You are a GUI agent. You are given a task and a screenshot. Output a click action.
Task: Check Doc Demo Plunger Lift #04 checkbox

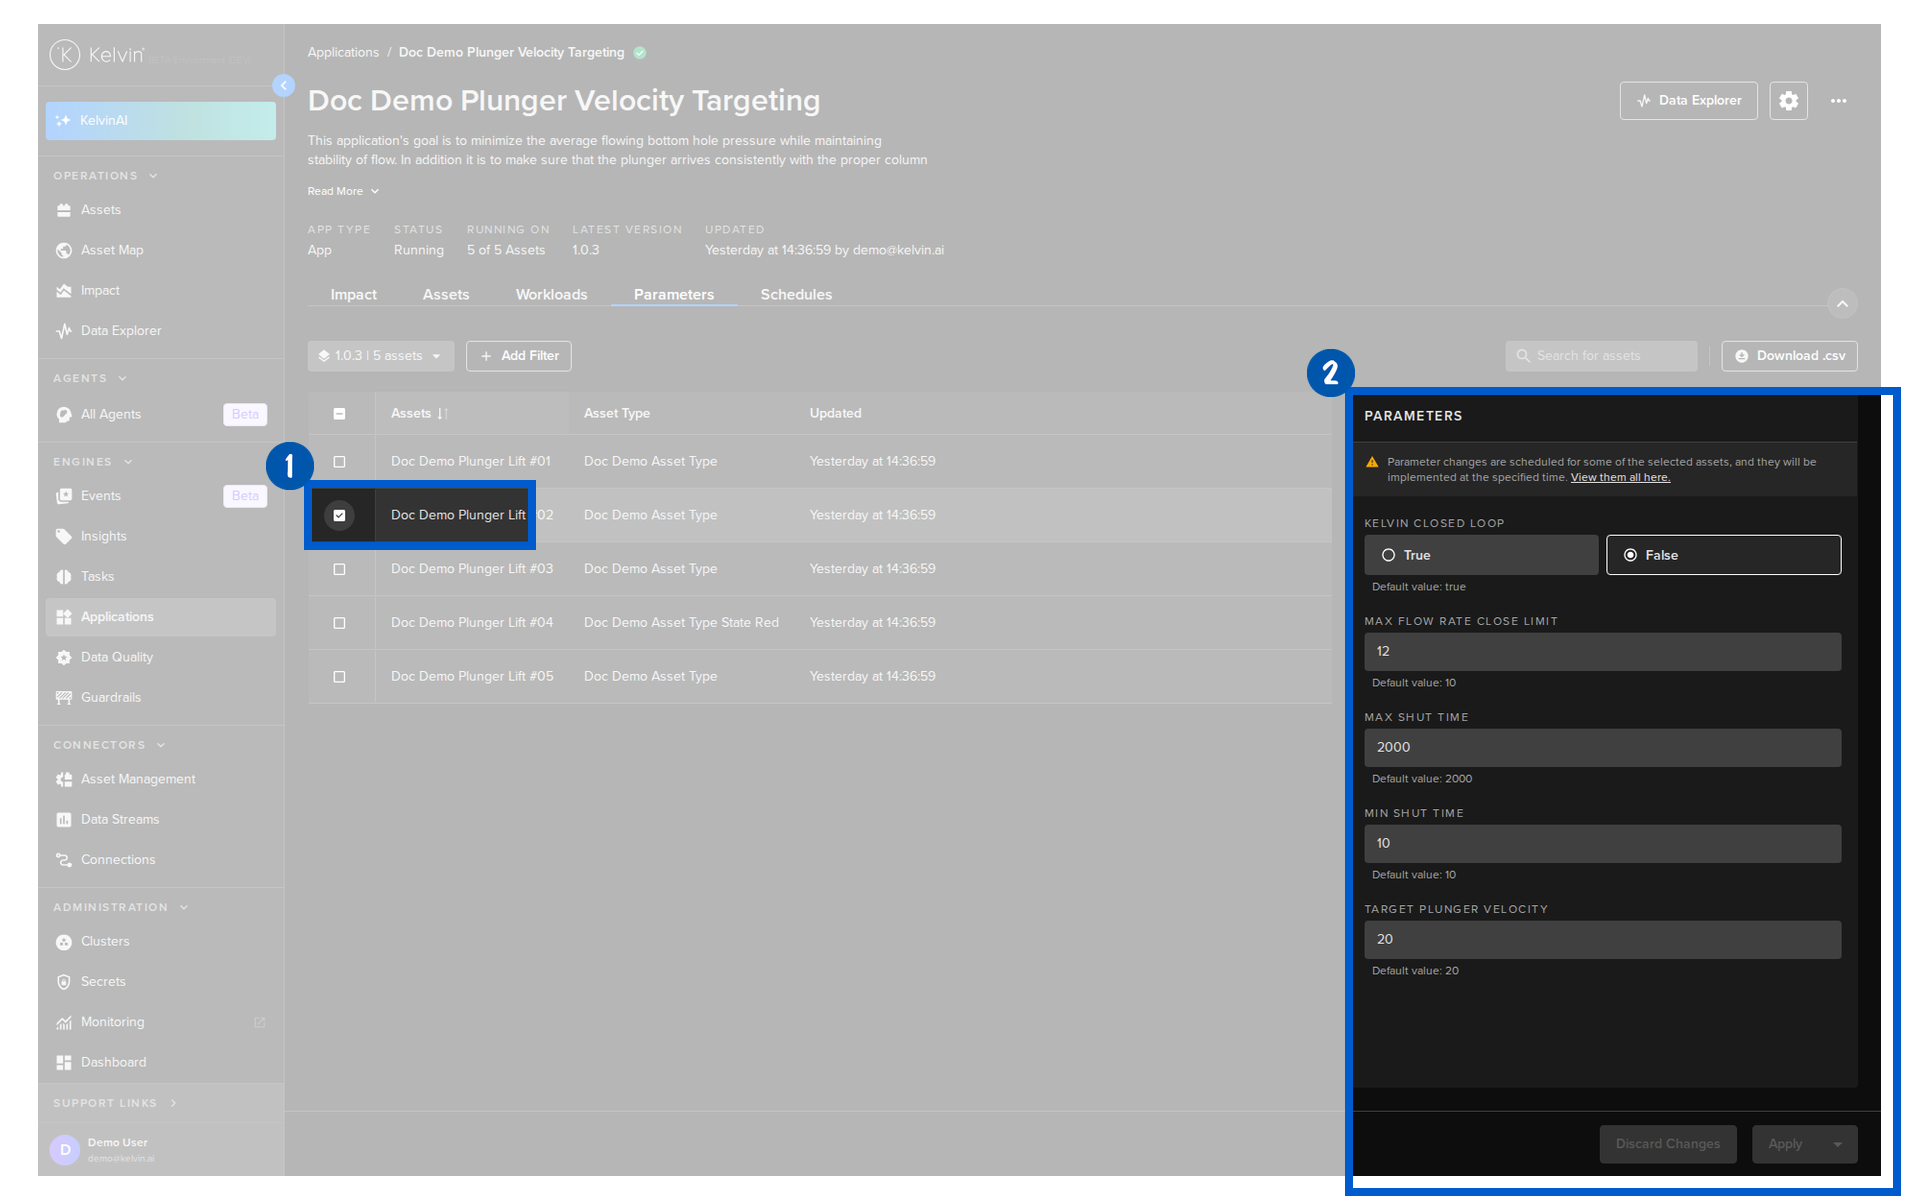coord(339,623)
